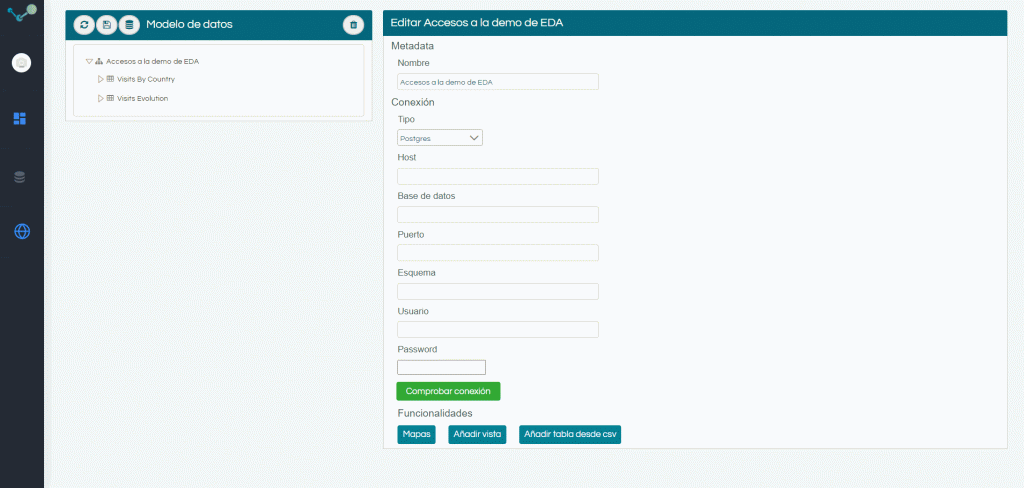The image size is (1024, 488).
Task: Select Accesos a la demo de EDA tree item
Action: point(153,61)
